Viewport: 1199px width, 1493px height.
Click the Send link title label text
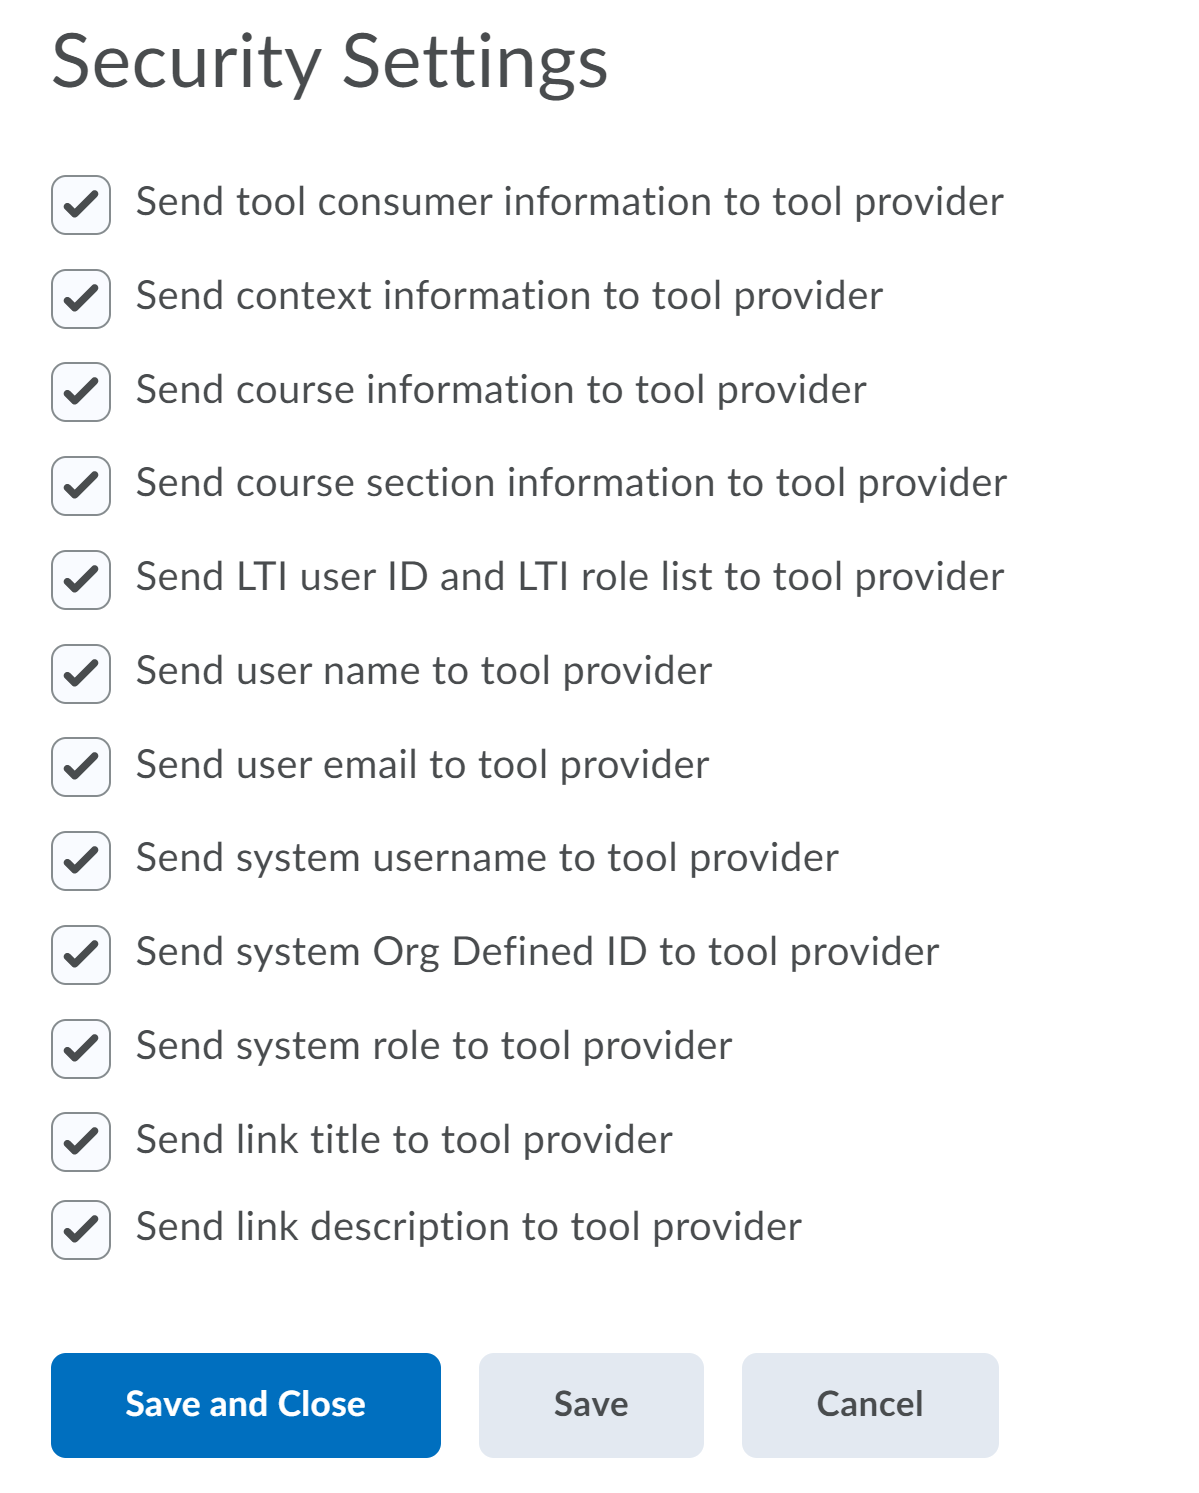pyautogui.click(x=404, y=1140)
